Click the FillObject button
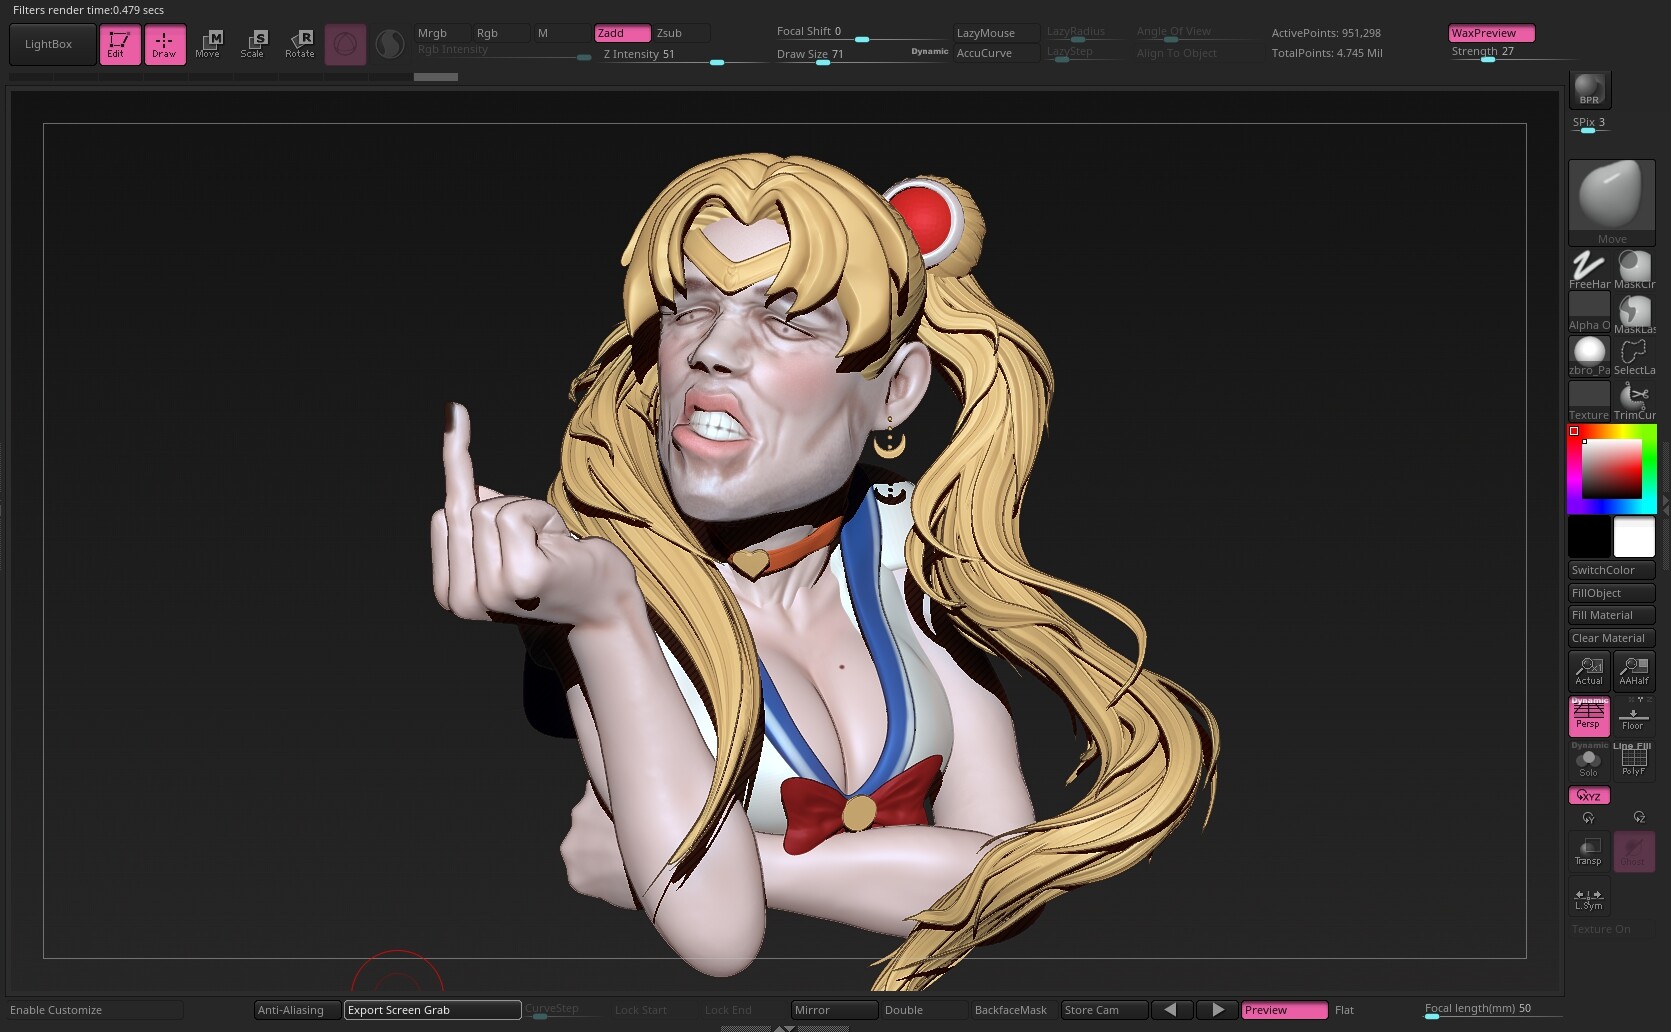The image size is (1671, 1032). pos(1611,593)
